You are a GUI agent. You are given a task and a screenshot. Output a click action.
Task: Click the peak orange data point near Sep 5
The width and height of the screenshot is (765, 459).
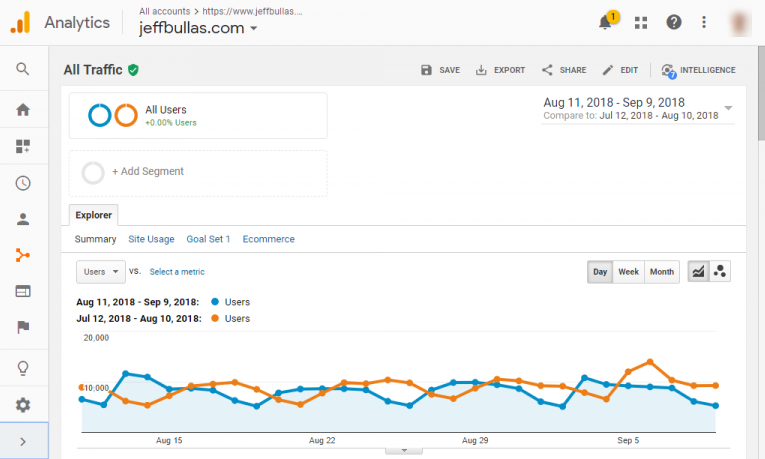650,362
